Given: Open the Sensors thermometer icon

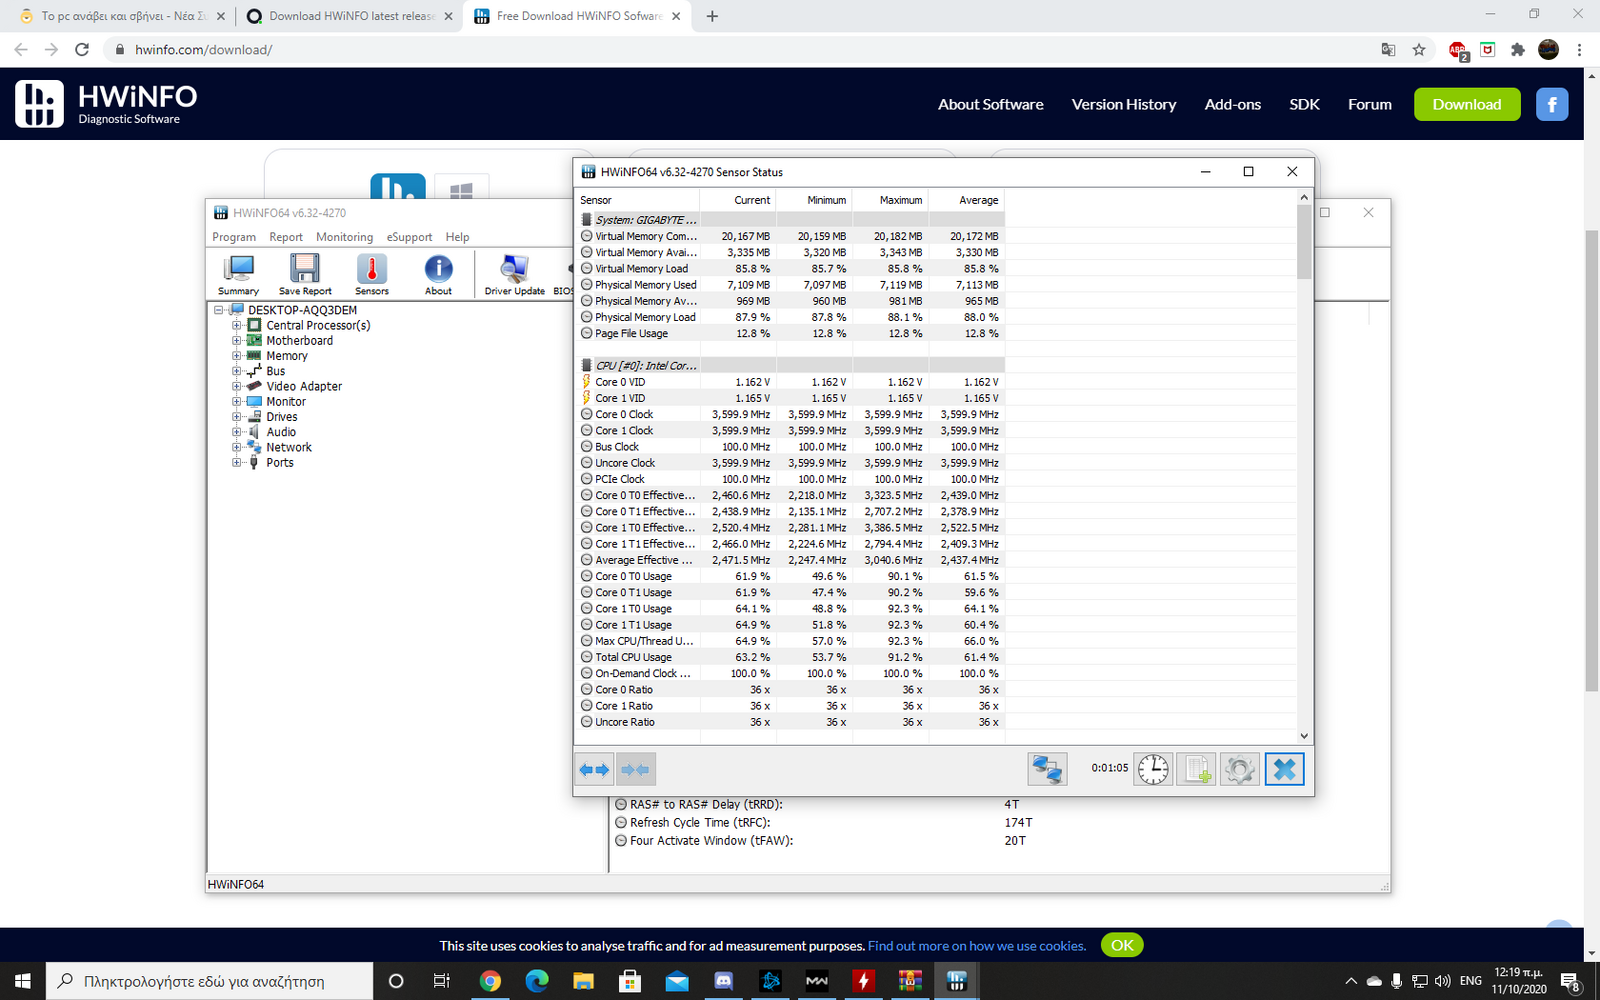Looking at the screenshot, I should [372, 274].
